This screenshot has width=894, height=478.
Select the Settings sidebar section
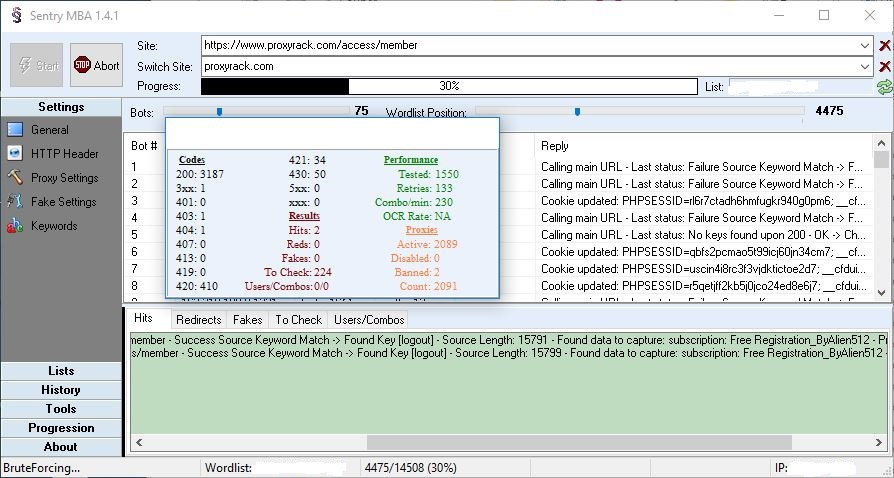(61, 107)
